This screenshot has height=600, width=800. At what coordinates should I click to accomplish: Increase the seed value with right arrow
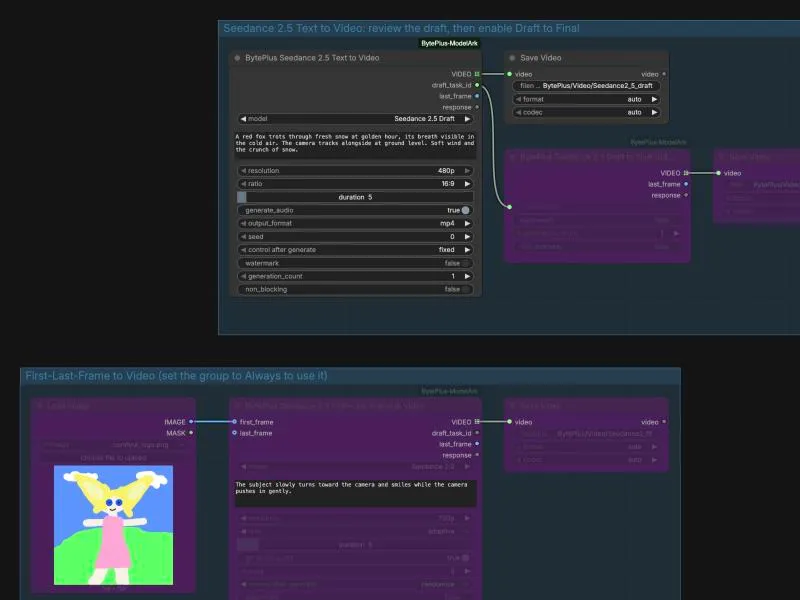(467, 237)
